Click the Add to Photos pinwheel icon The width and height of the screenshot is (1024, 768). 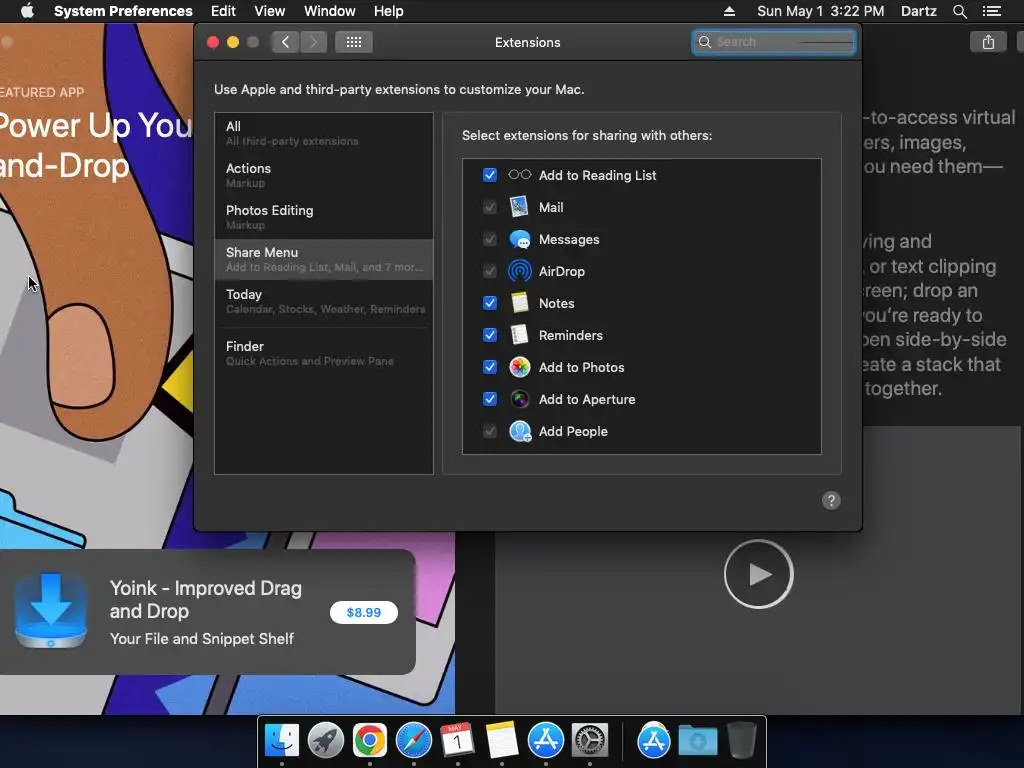pos(520,367)
